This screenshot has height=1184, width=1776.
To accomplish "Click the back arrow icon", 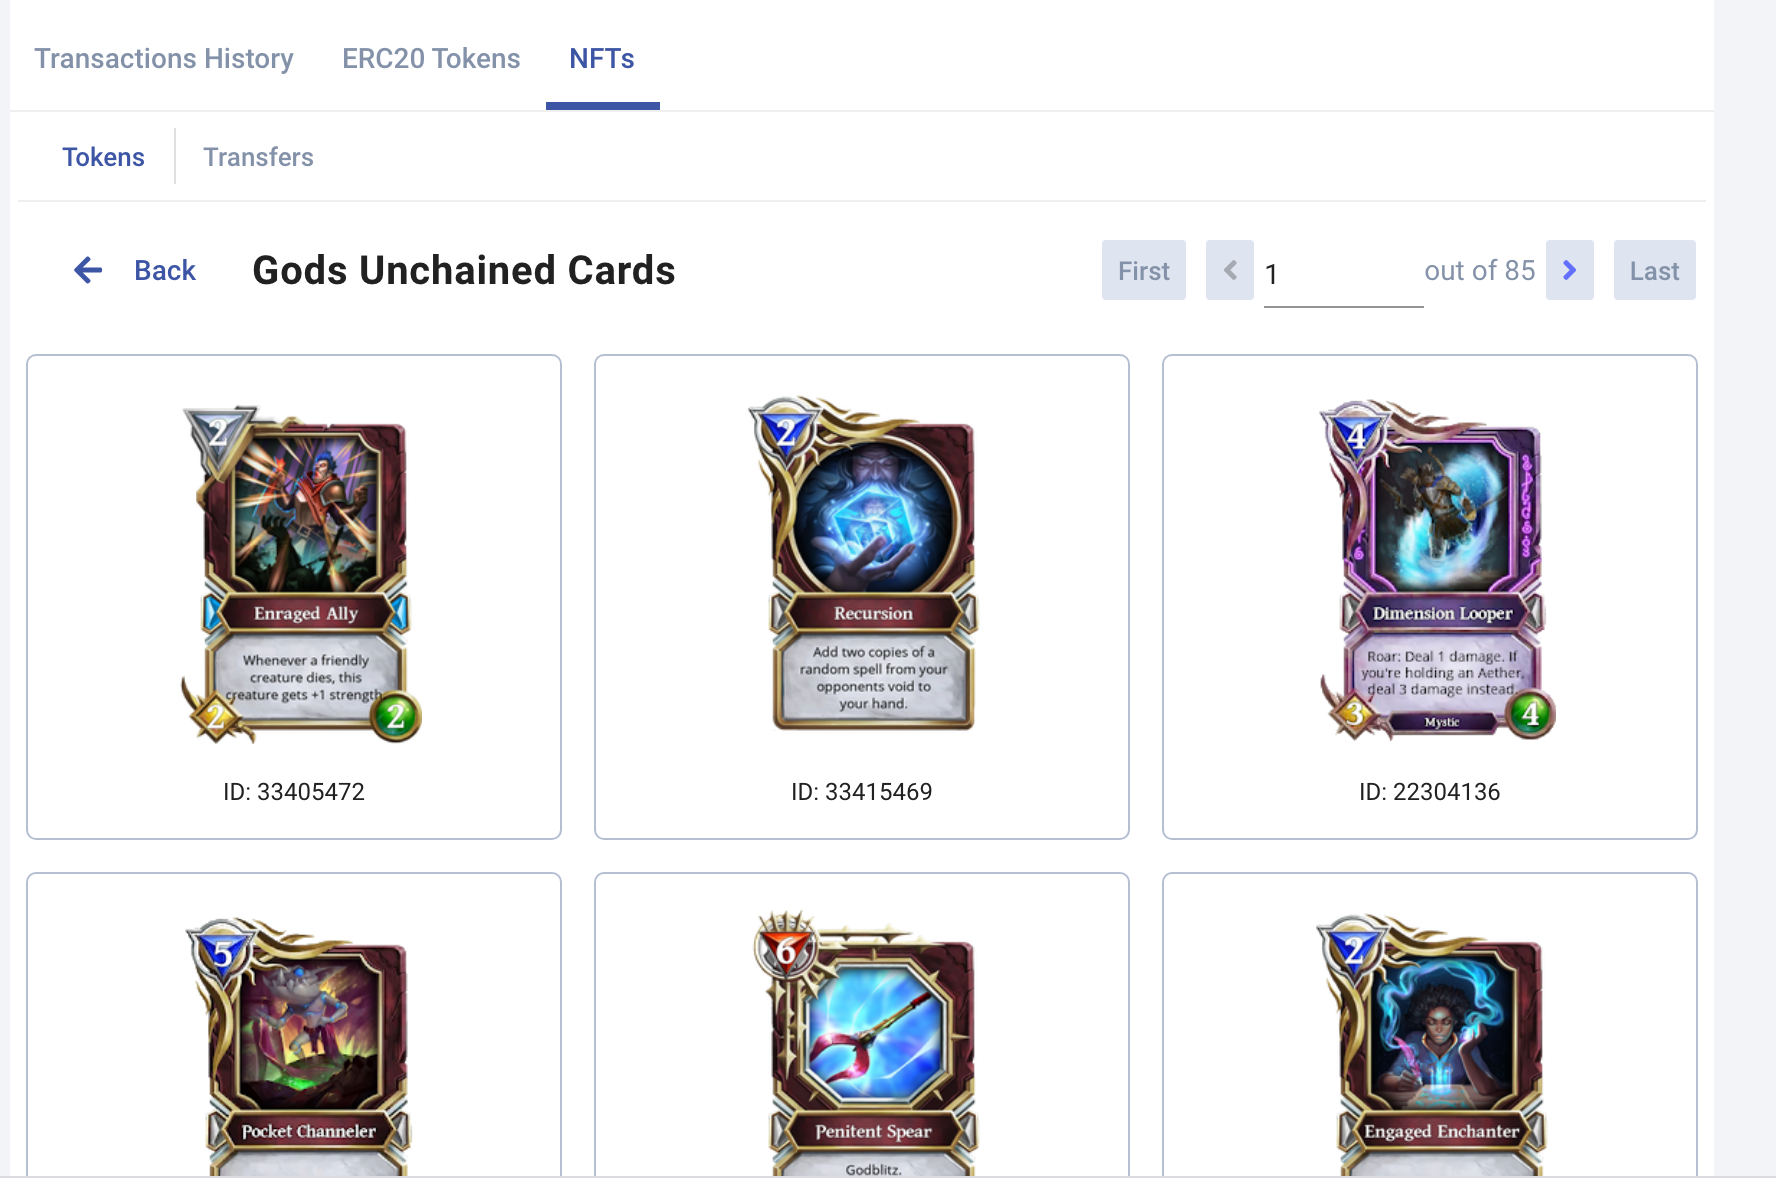I will [x=88, y=270].
